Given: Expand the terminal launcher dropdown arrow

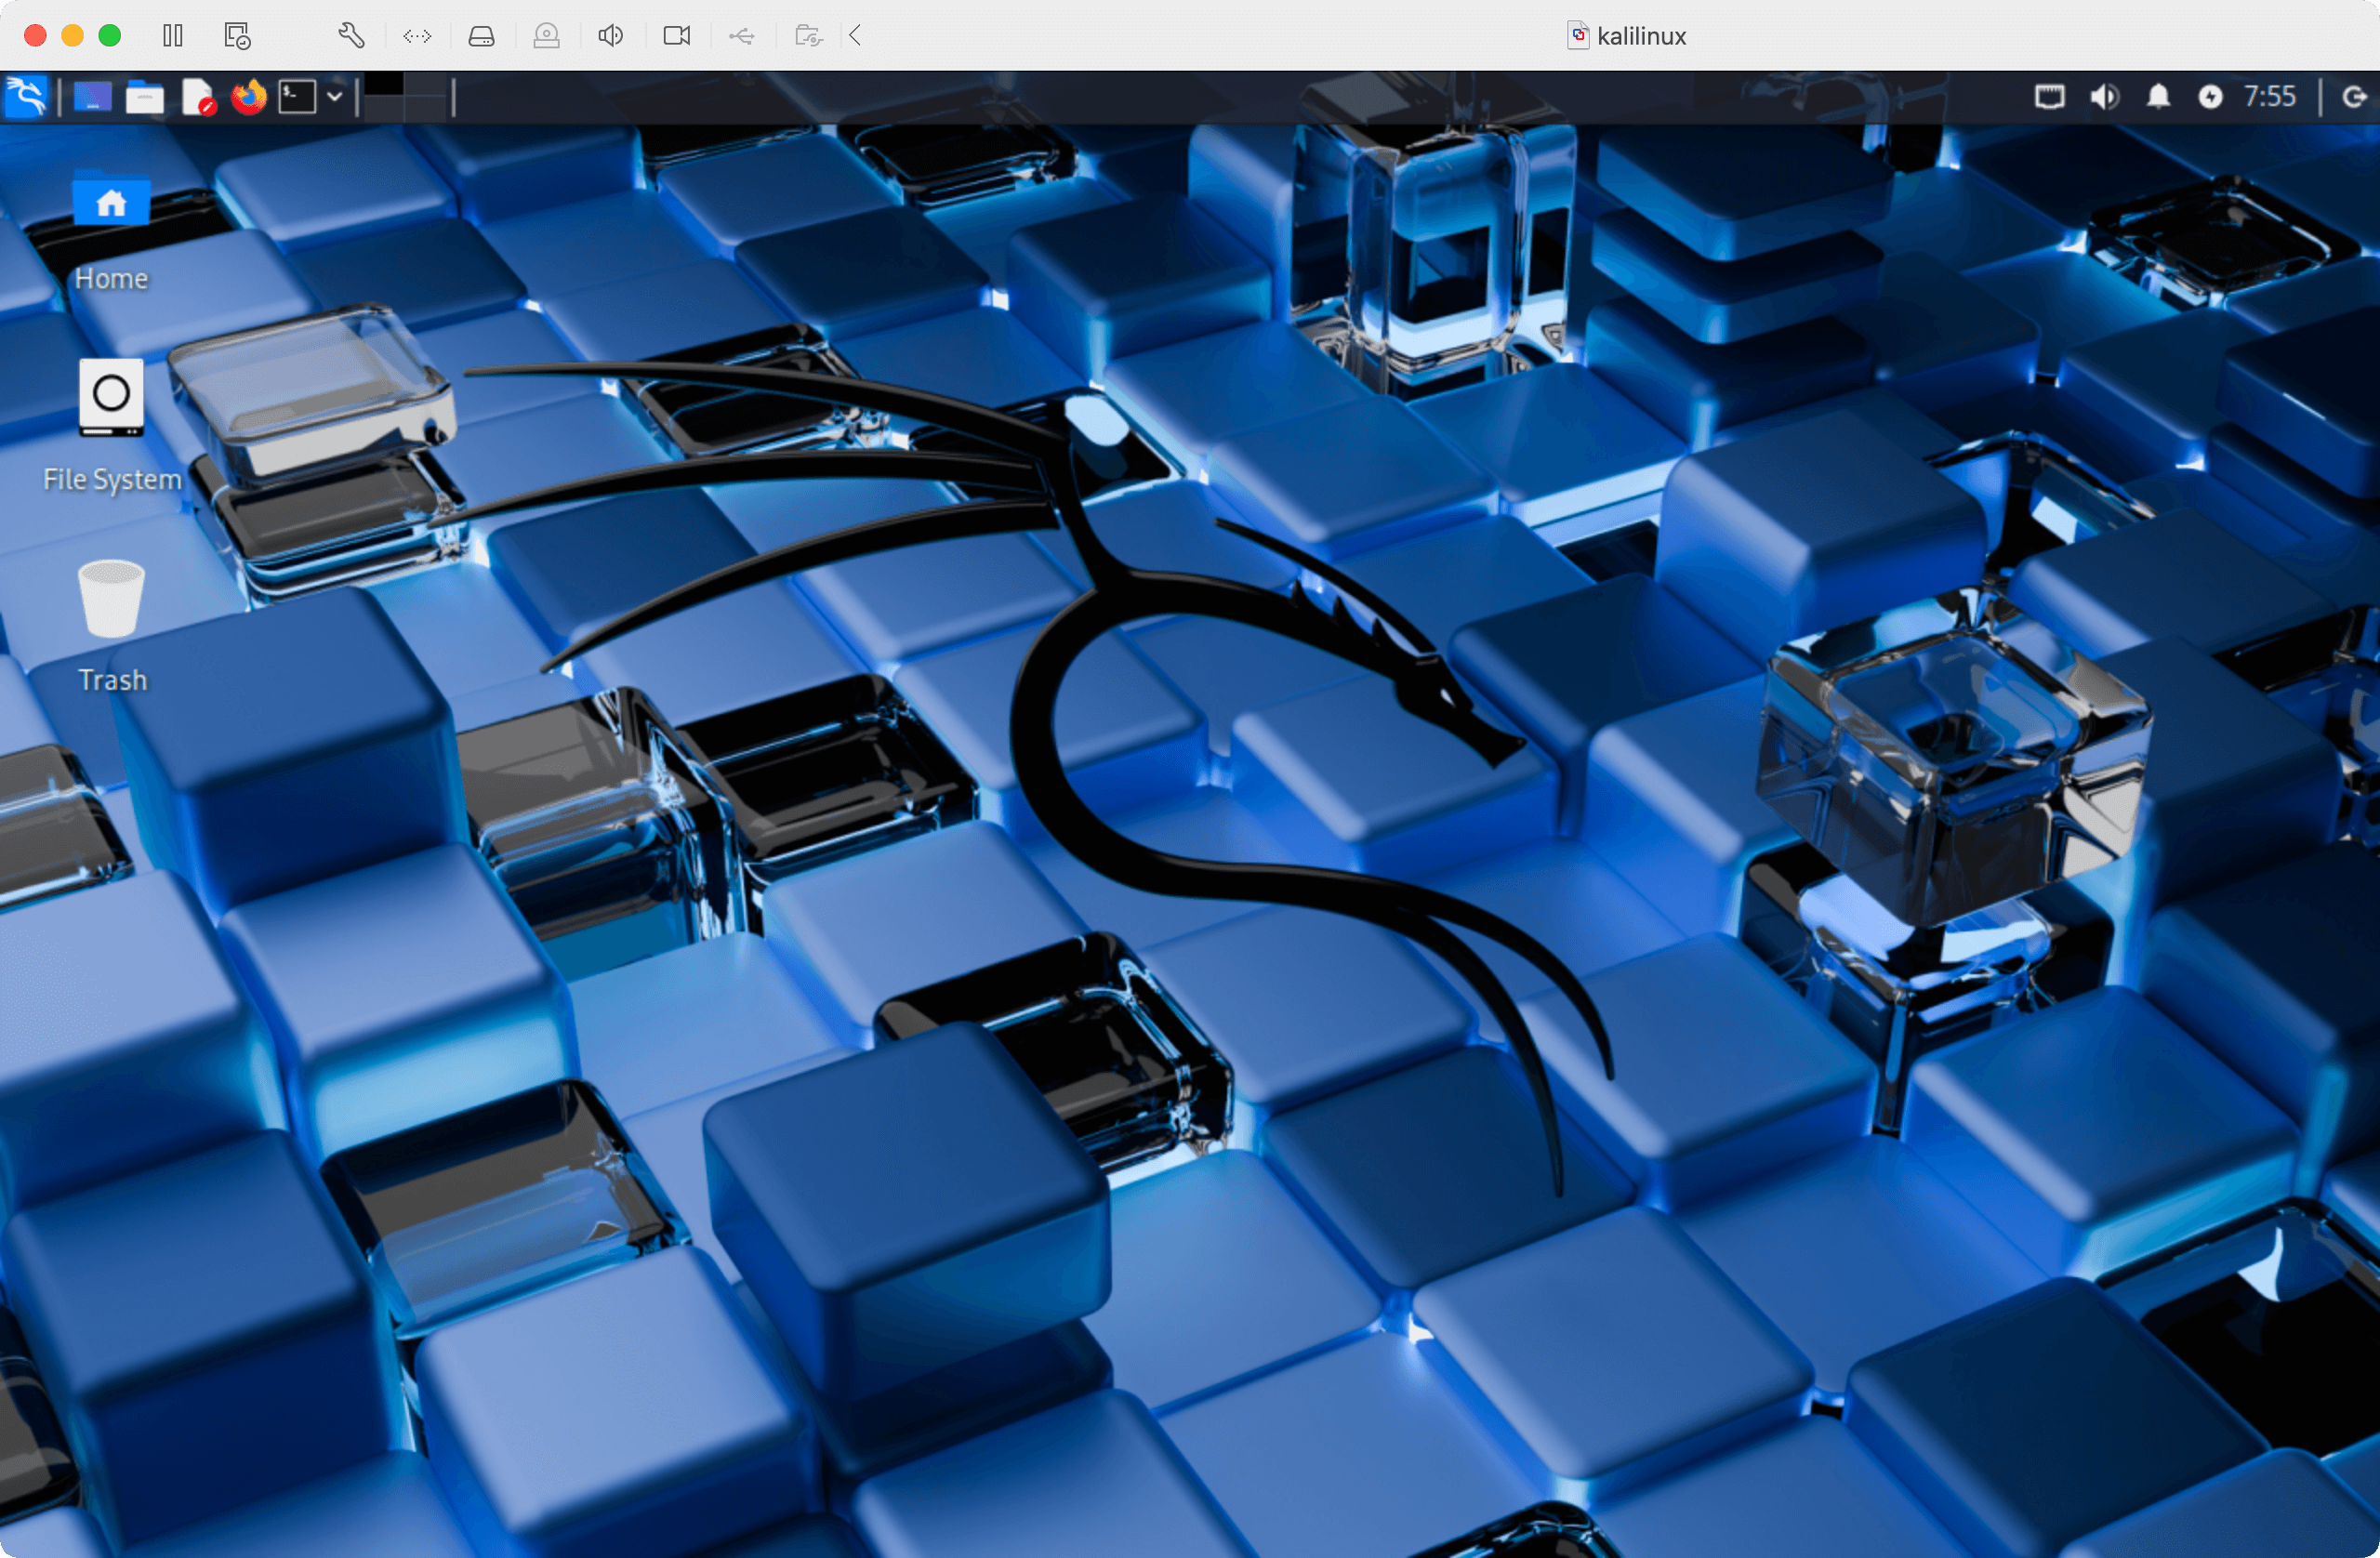Looking at the screenshot, I should 336,96.
